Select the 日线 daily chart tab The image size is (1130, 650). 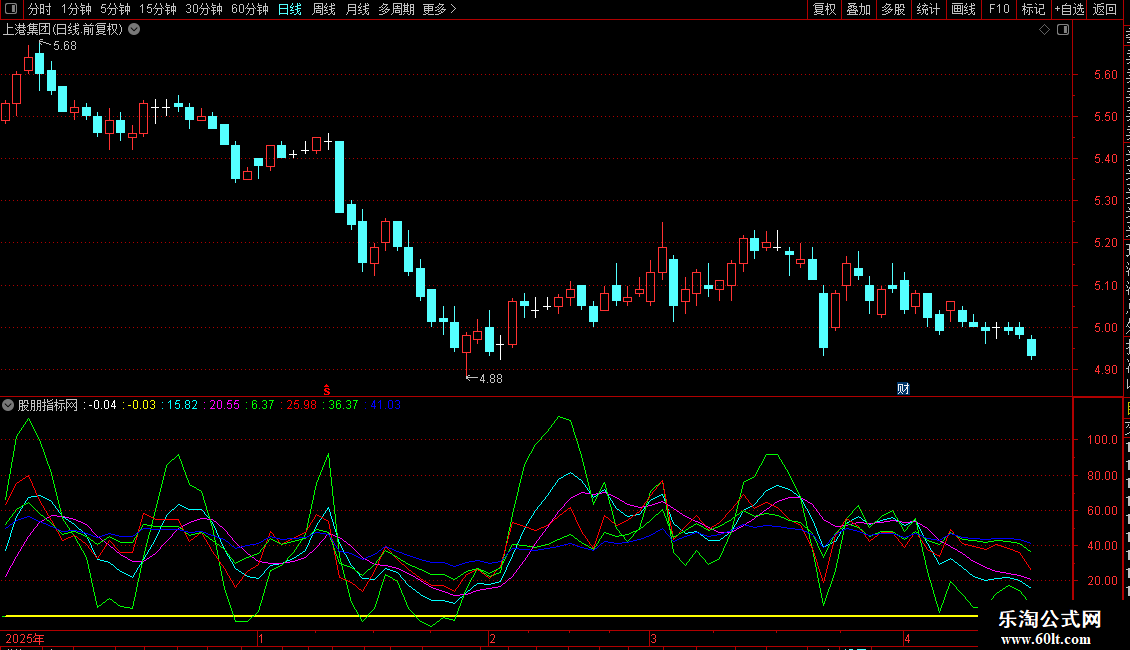point(290,9)
